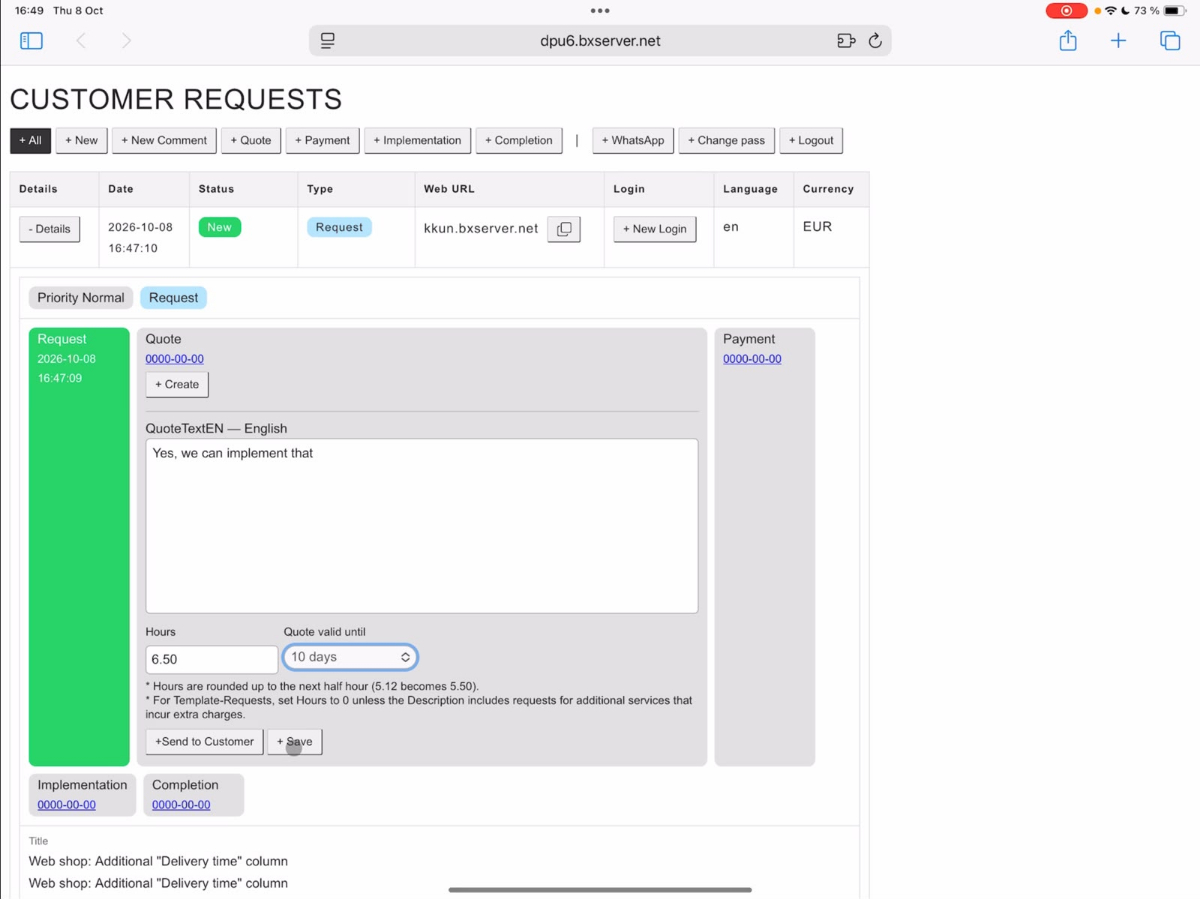Collapse row with the - Details button
Image resolution: width=1200 pixels, height=899 pixels.
point(50,229)
